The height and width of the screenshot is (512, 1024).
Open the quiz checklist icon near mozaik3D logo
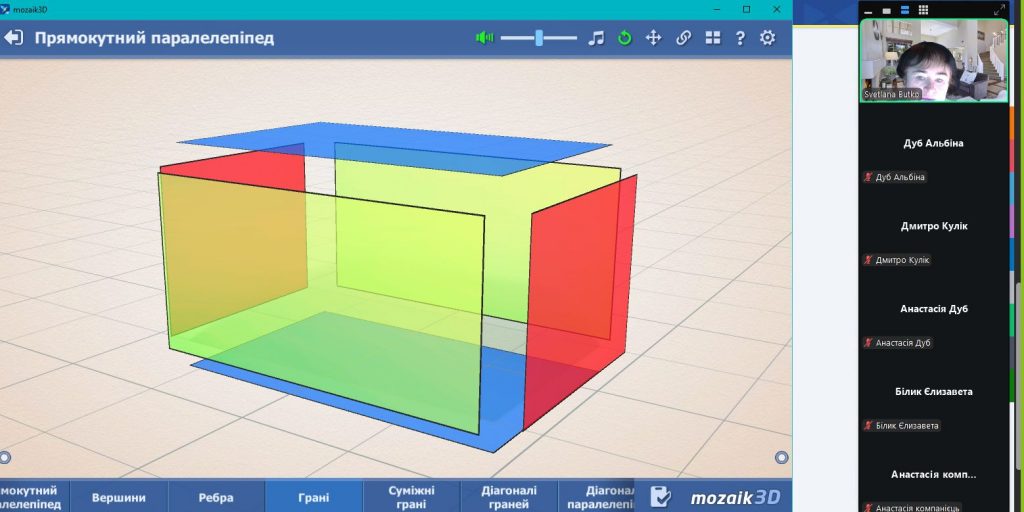(660, 496)
